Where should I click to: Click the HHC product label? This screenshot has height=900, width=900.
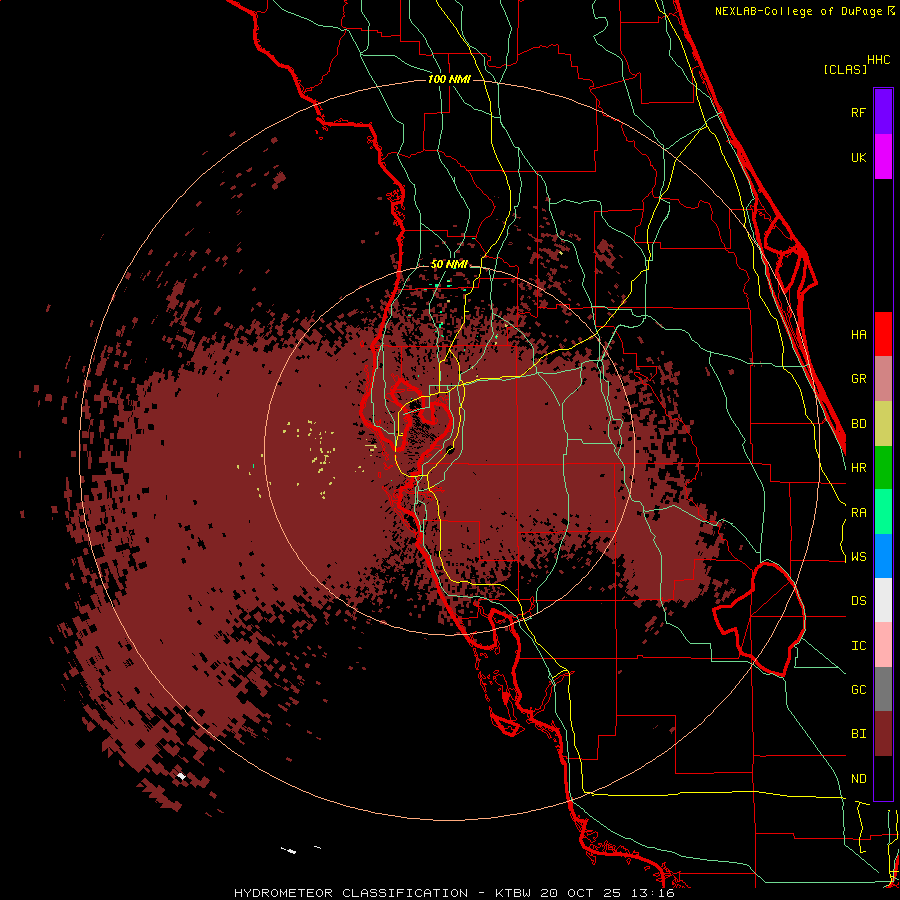click(x=879, y=60)
